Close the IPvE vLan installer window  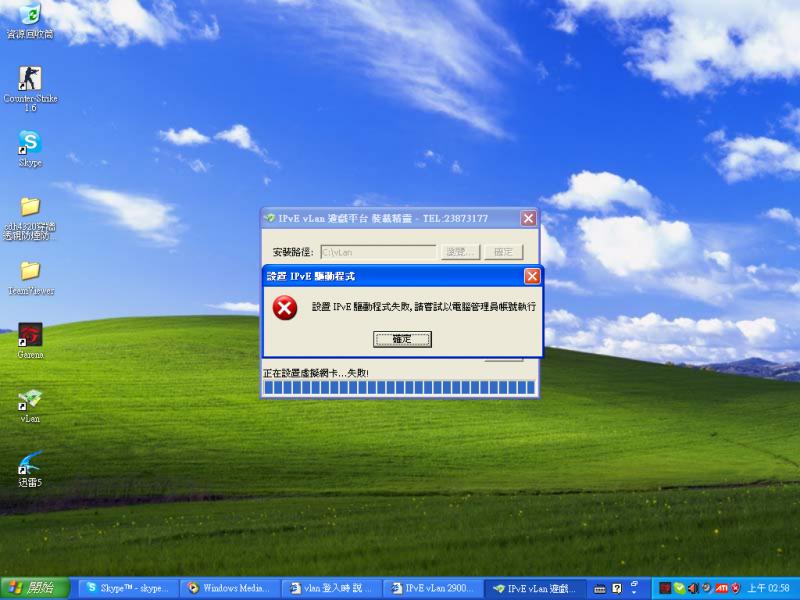click(529, 218)
